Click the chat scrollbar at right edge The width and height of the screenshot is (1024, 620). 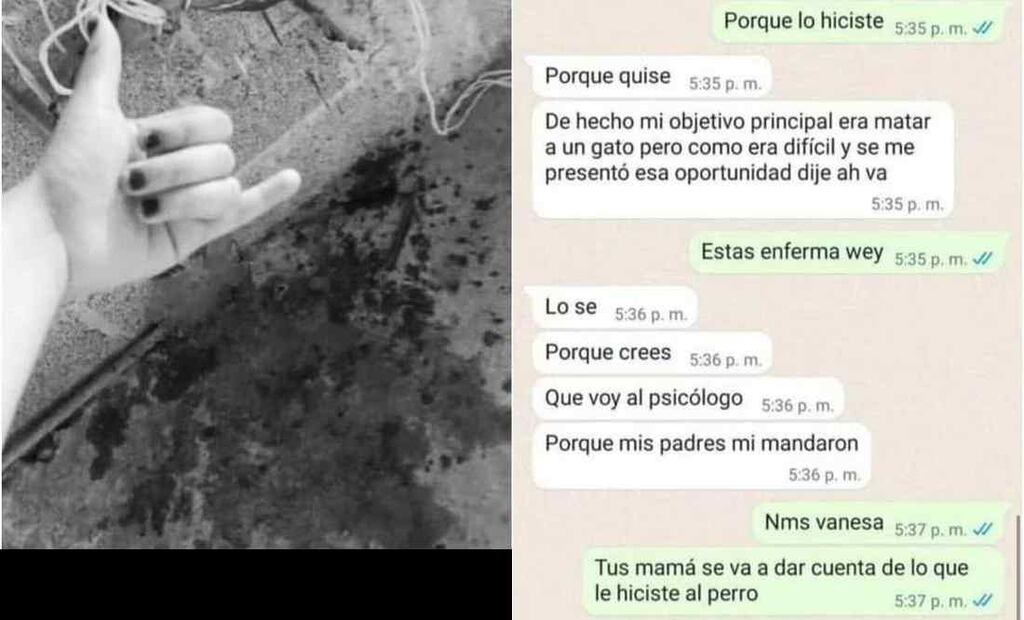pyautogui.click(x=1017, y=566)
